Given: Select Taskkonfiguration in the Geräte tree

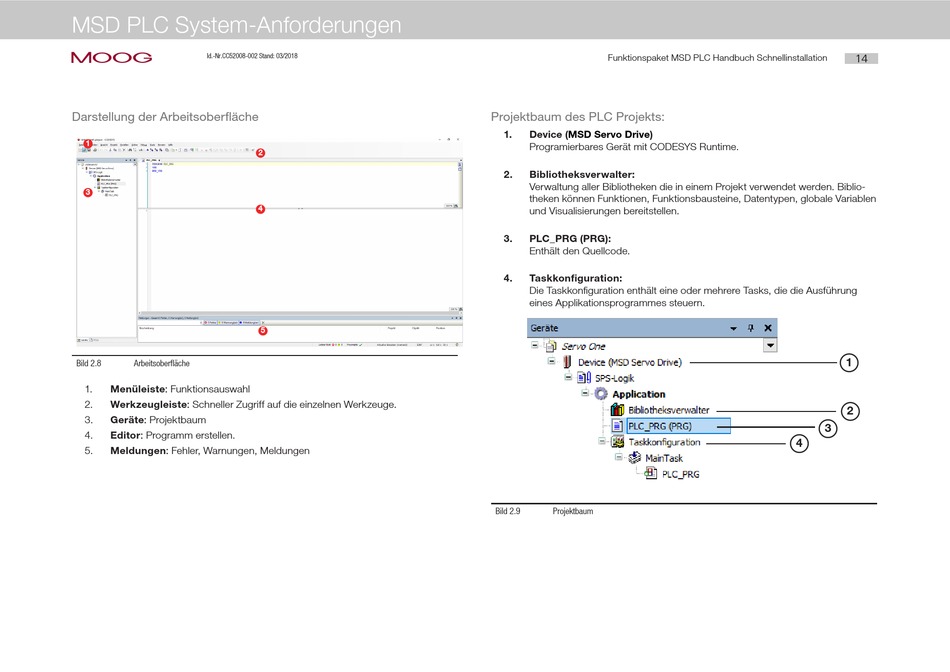Looking at the screenshot, I should pyautogui.click(x=664, y=442).
